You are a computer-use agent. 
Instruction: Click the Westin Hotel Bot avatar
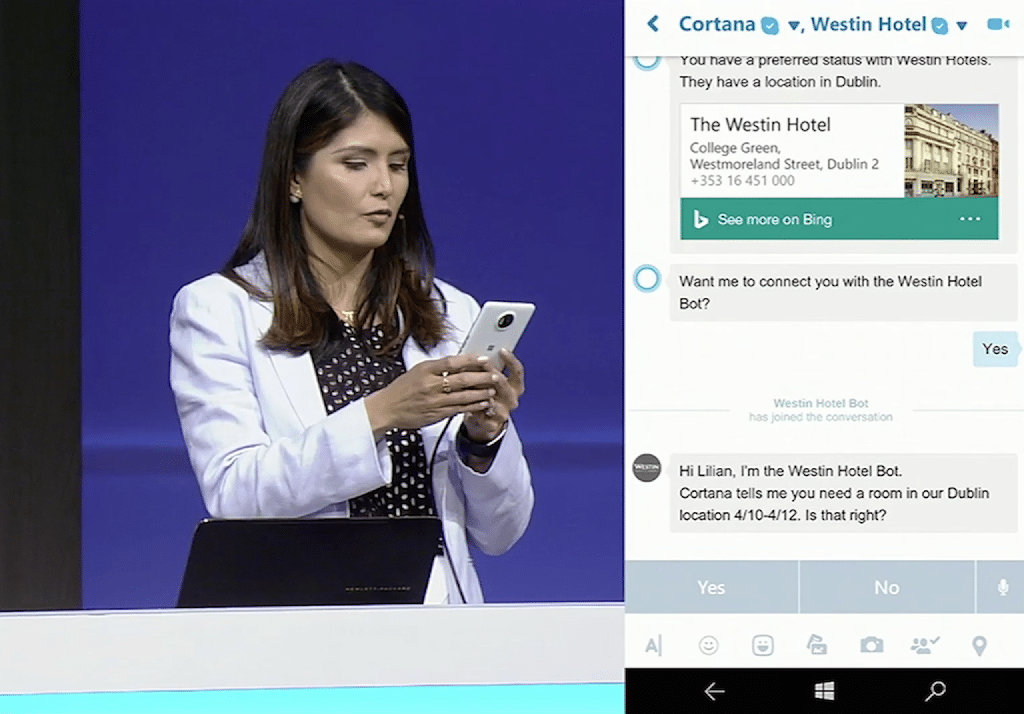pos(647,468)
